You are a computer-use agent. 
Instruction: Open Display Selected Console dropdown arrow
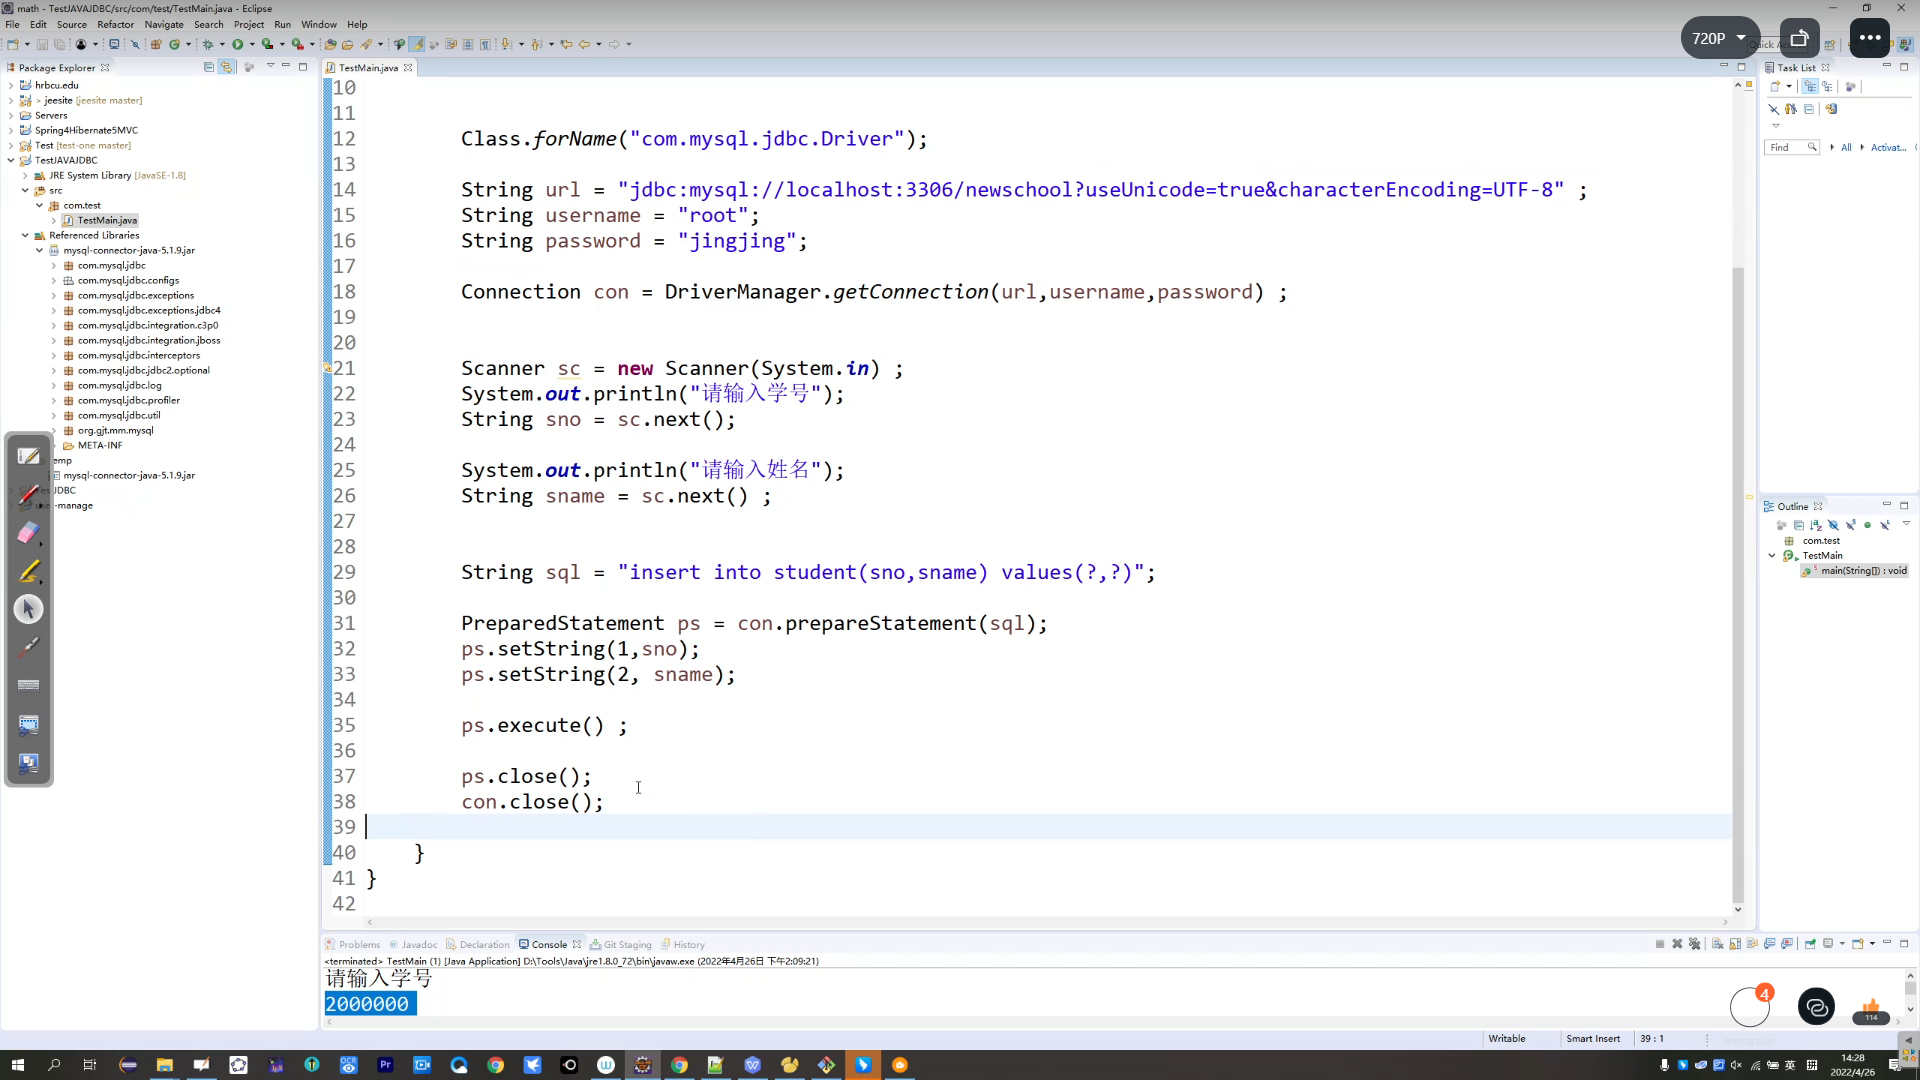pyautogui.click(x=1841, y=944)
